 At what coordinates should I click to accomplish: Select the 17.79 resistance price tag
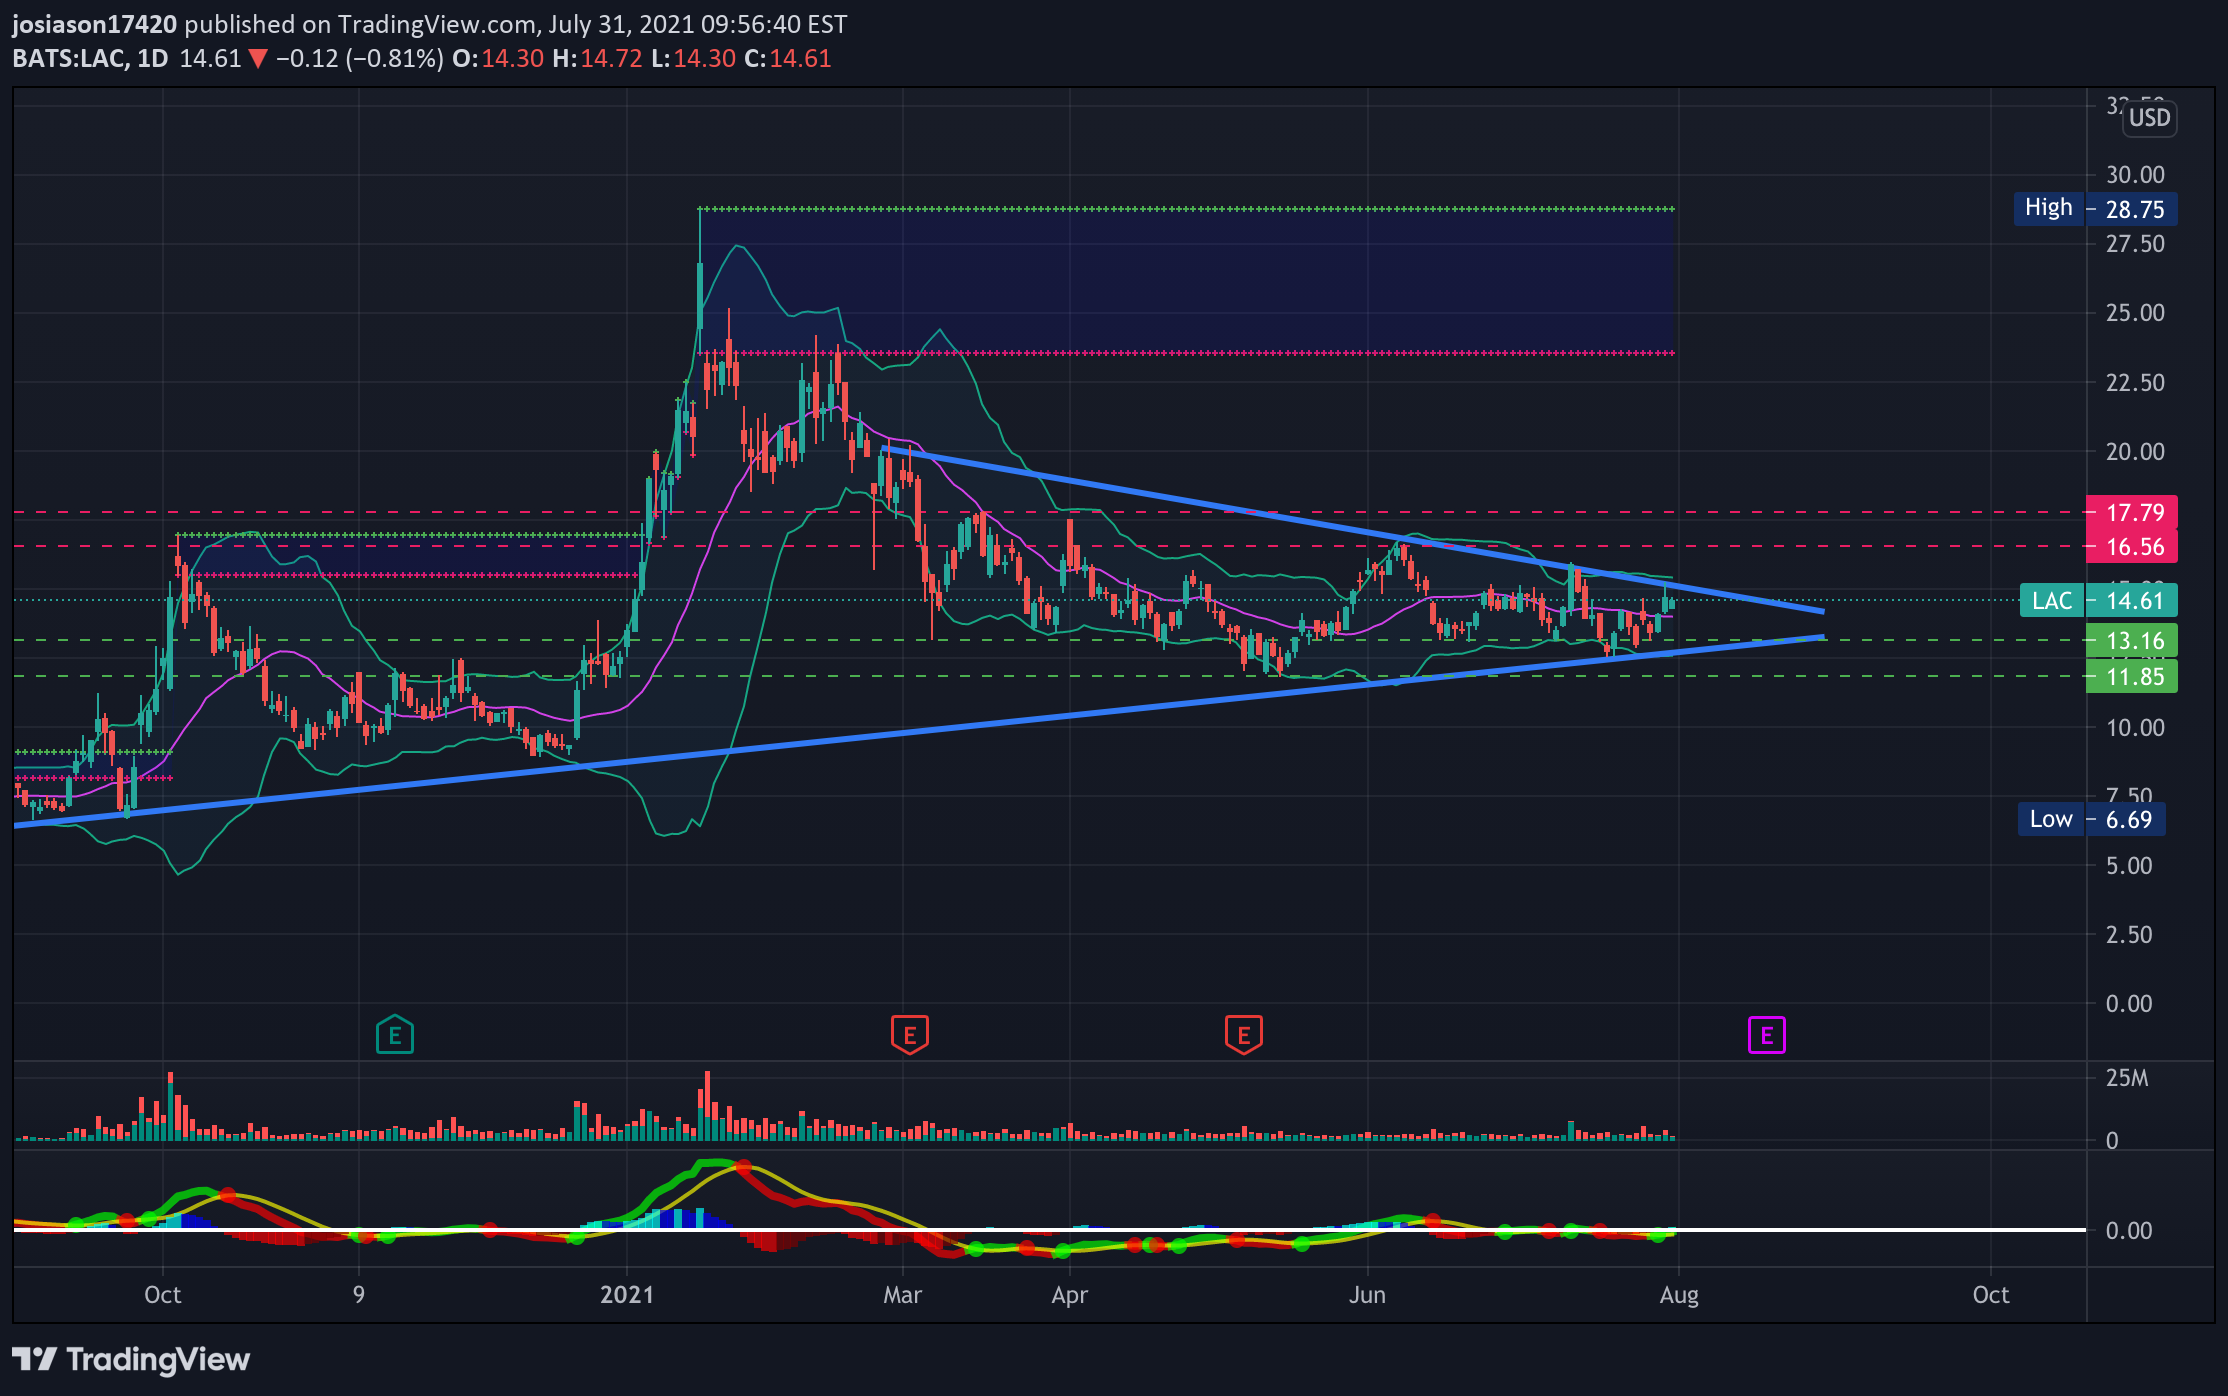2132,513
